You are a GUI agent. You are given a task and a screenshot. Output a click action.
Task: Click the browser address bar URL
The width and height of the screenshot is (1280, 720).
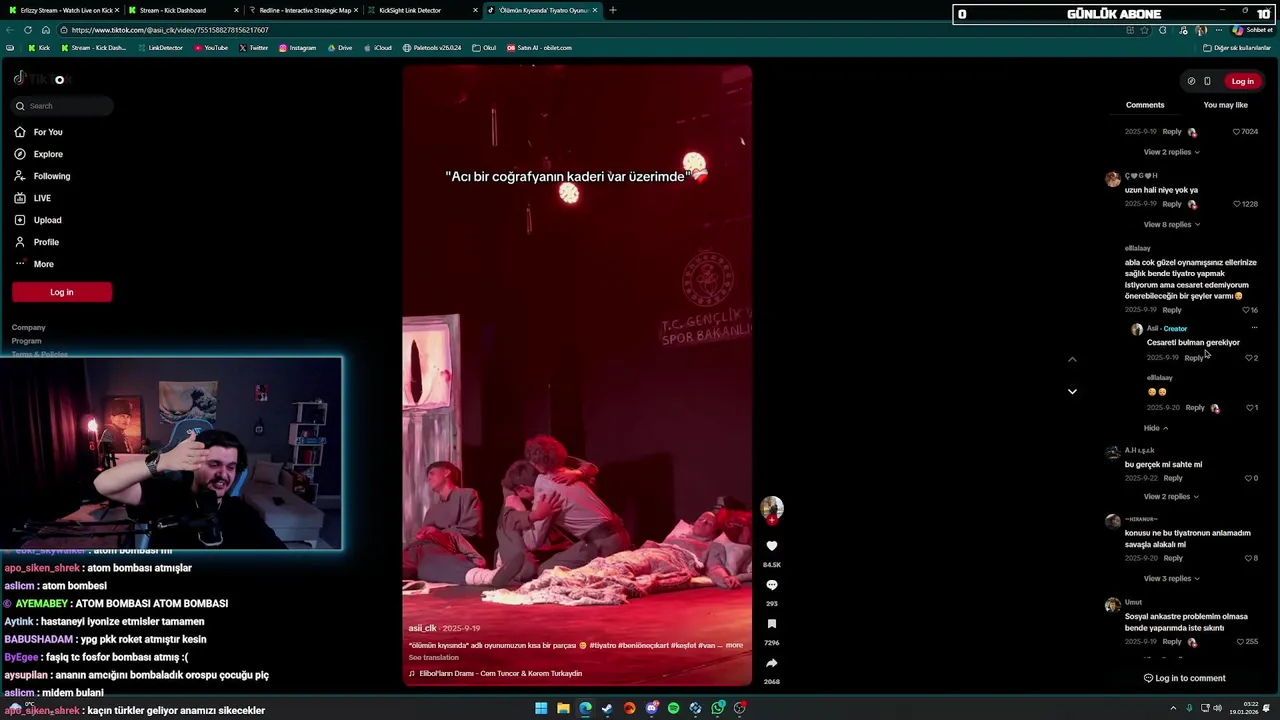coord(170,30)
